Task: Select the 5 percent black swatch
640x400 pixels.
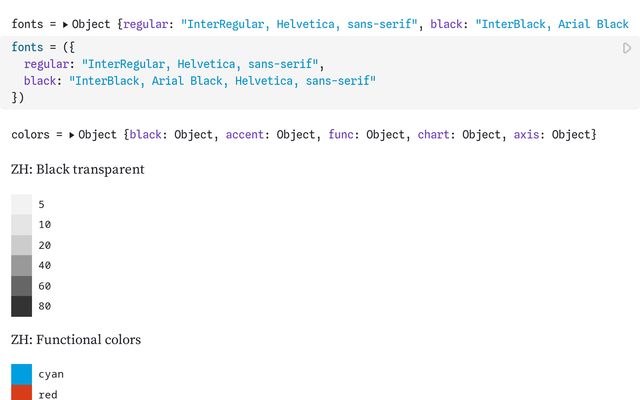Action: click(x=21, y=204)
